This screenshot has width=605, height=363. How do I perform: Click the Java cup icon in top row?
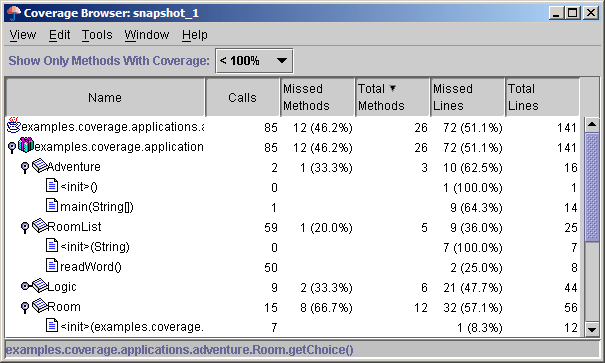point(14,125)
